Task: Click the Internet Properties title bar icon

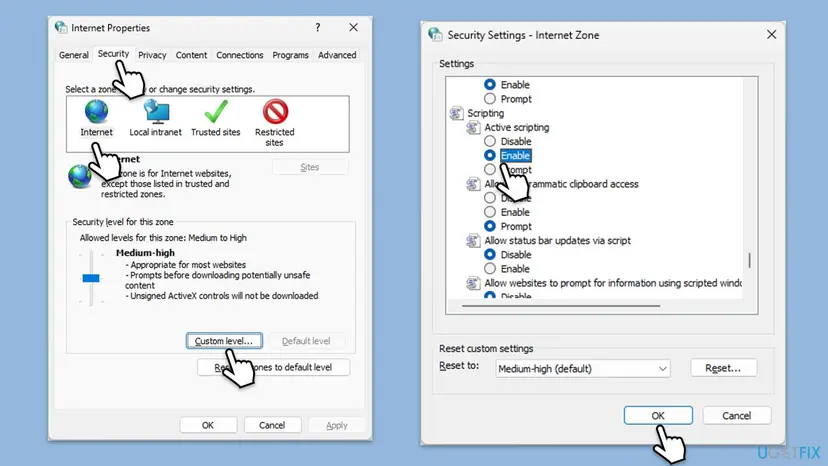Action: coord(61,27)
